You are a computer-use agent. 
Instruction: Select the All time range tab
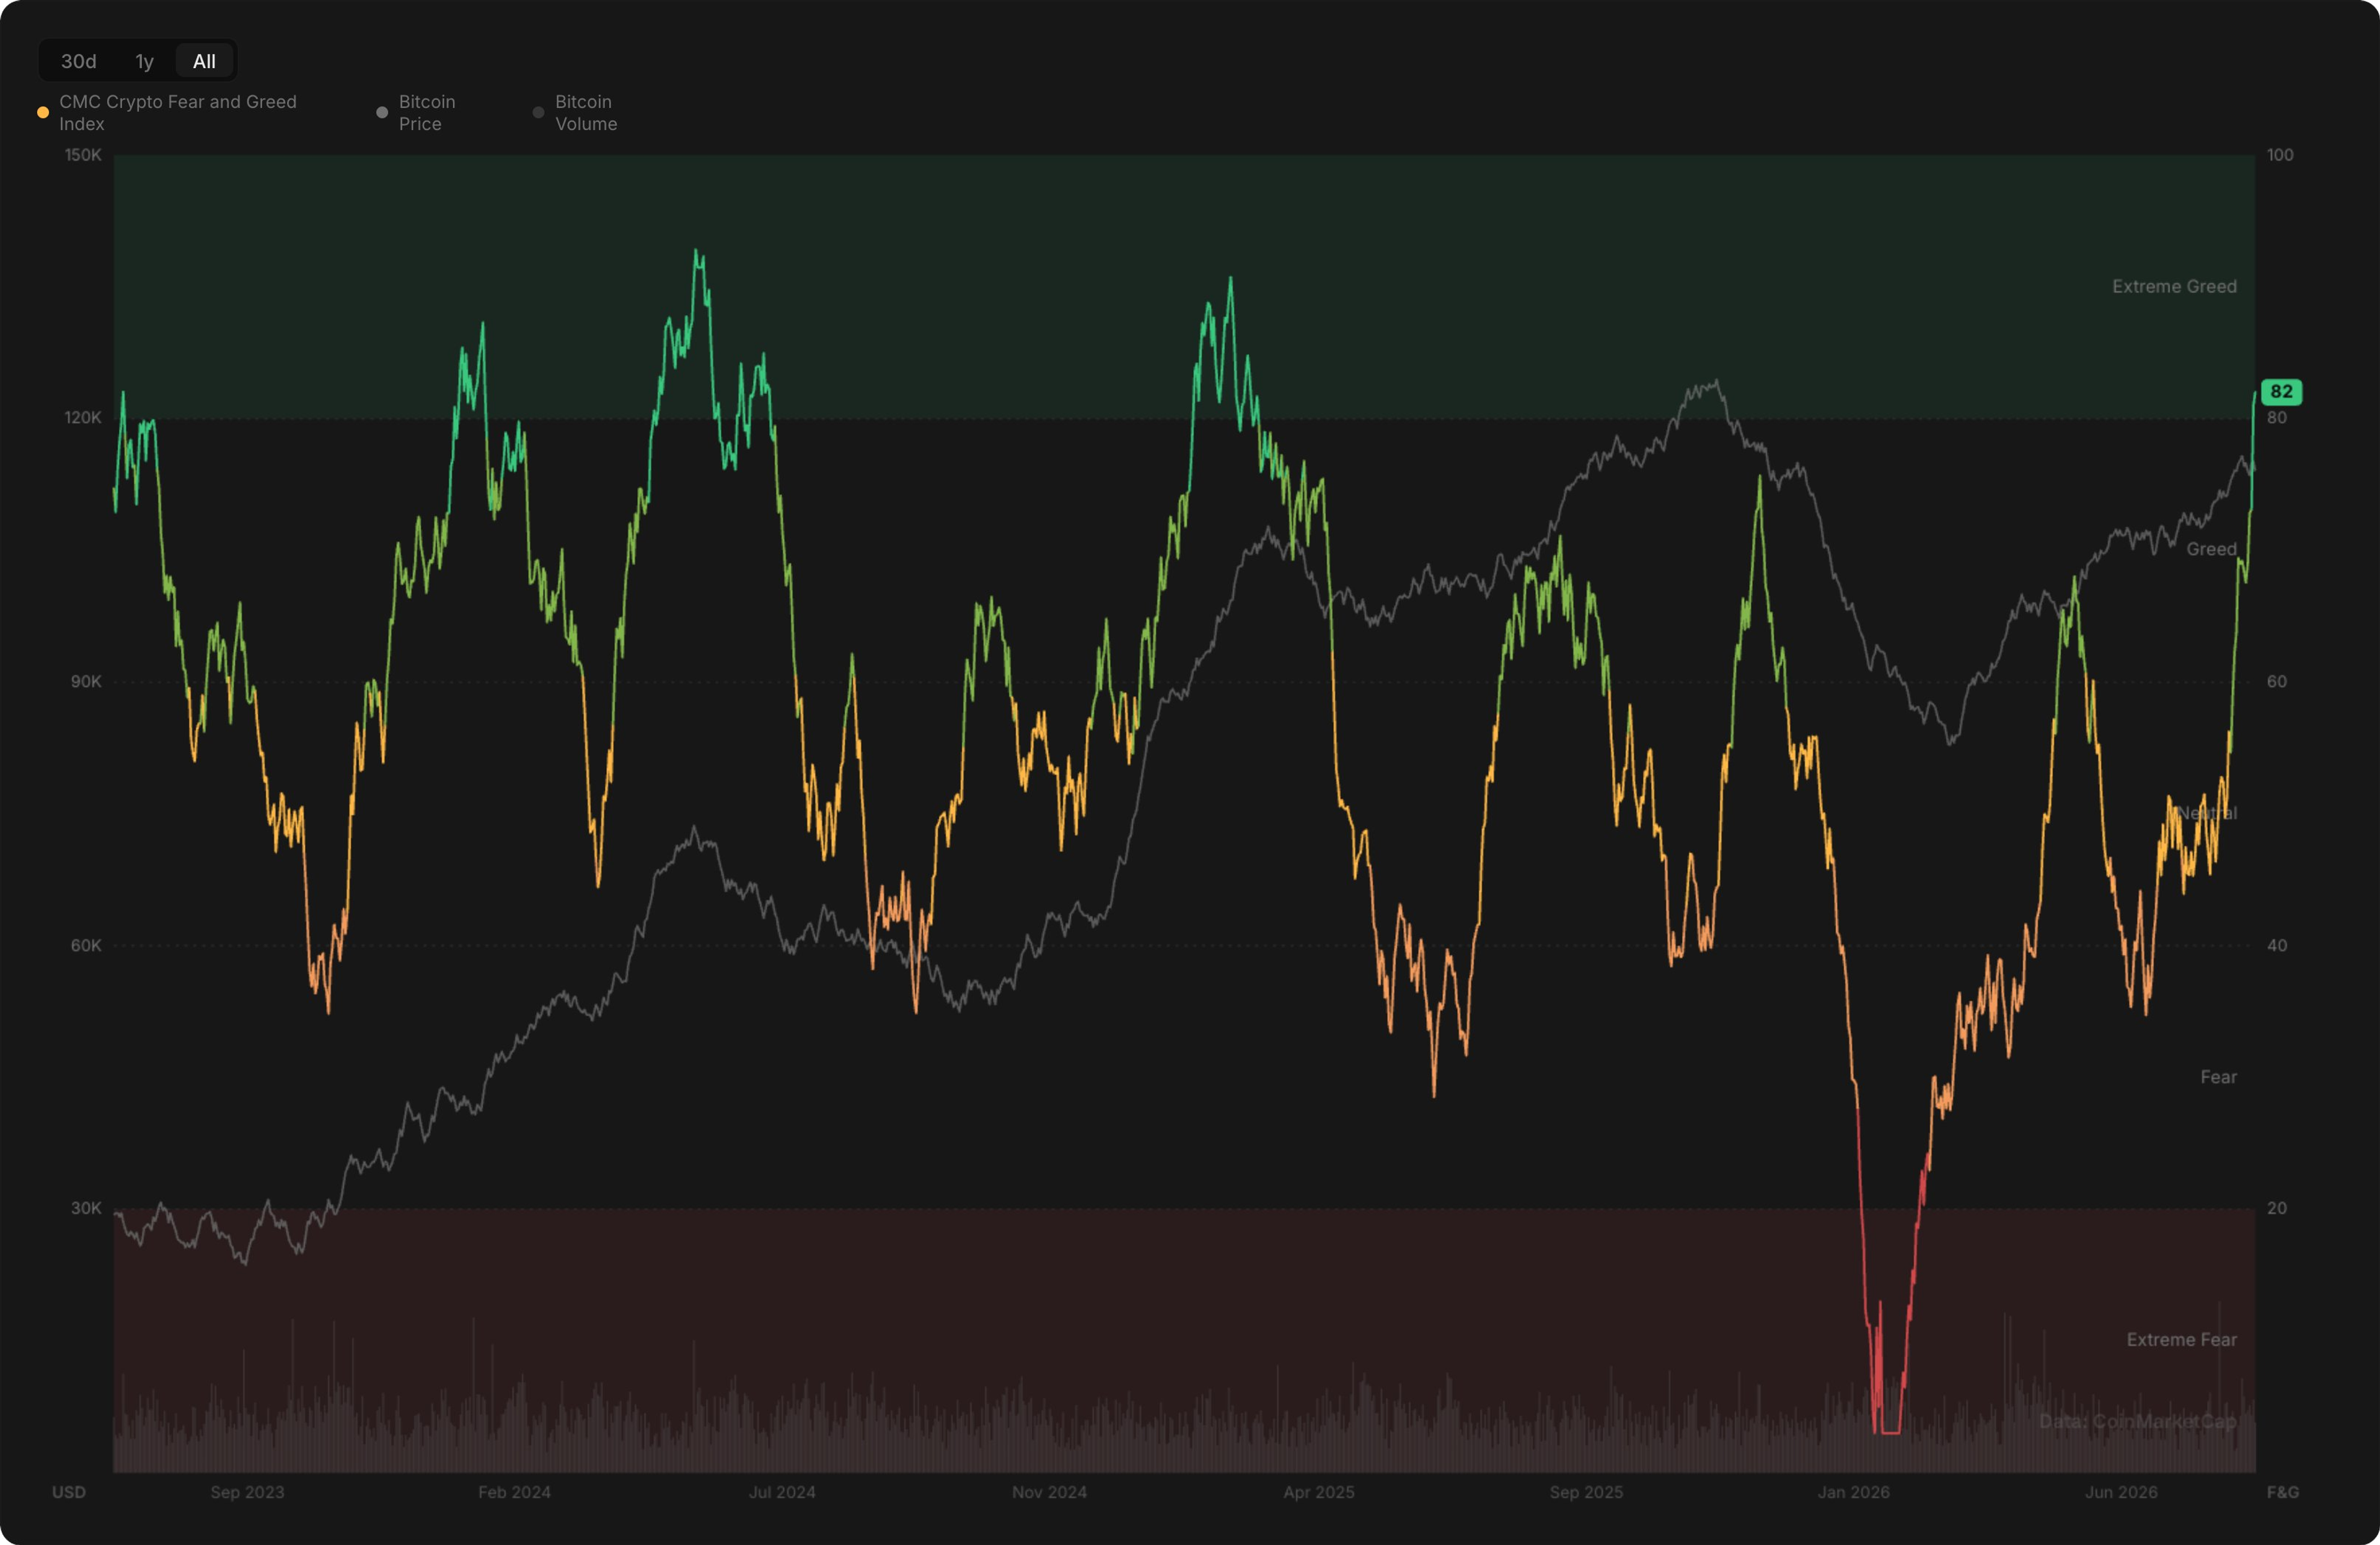(x=204, y=61)
